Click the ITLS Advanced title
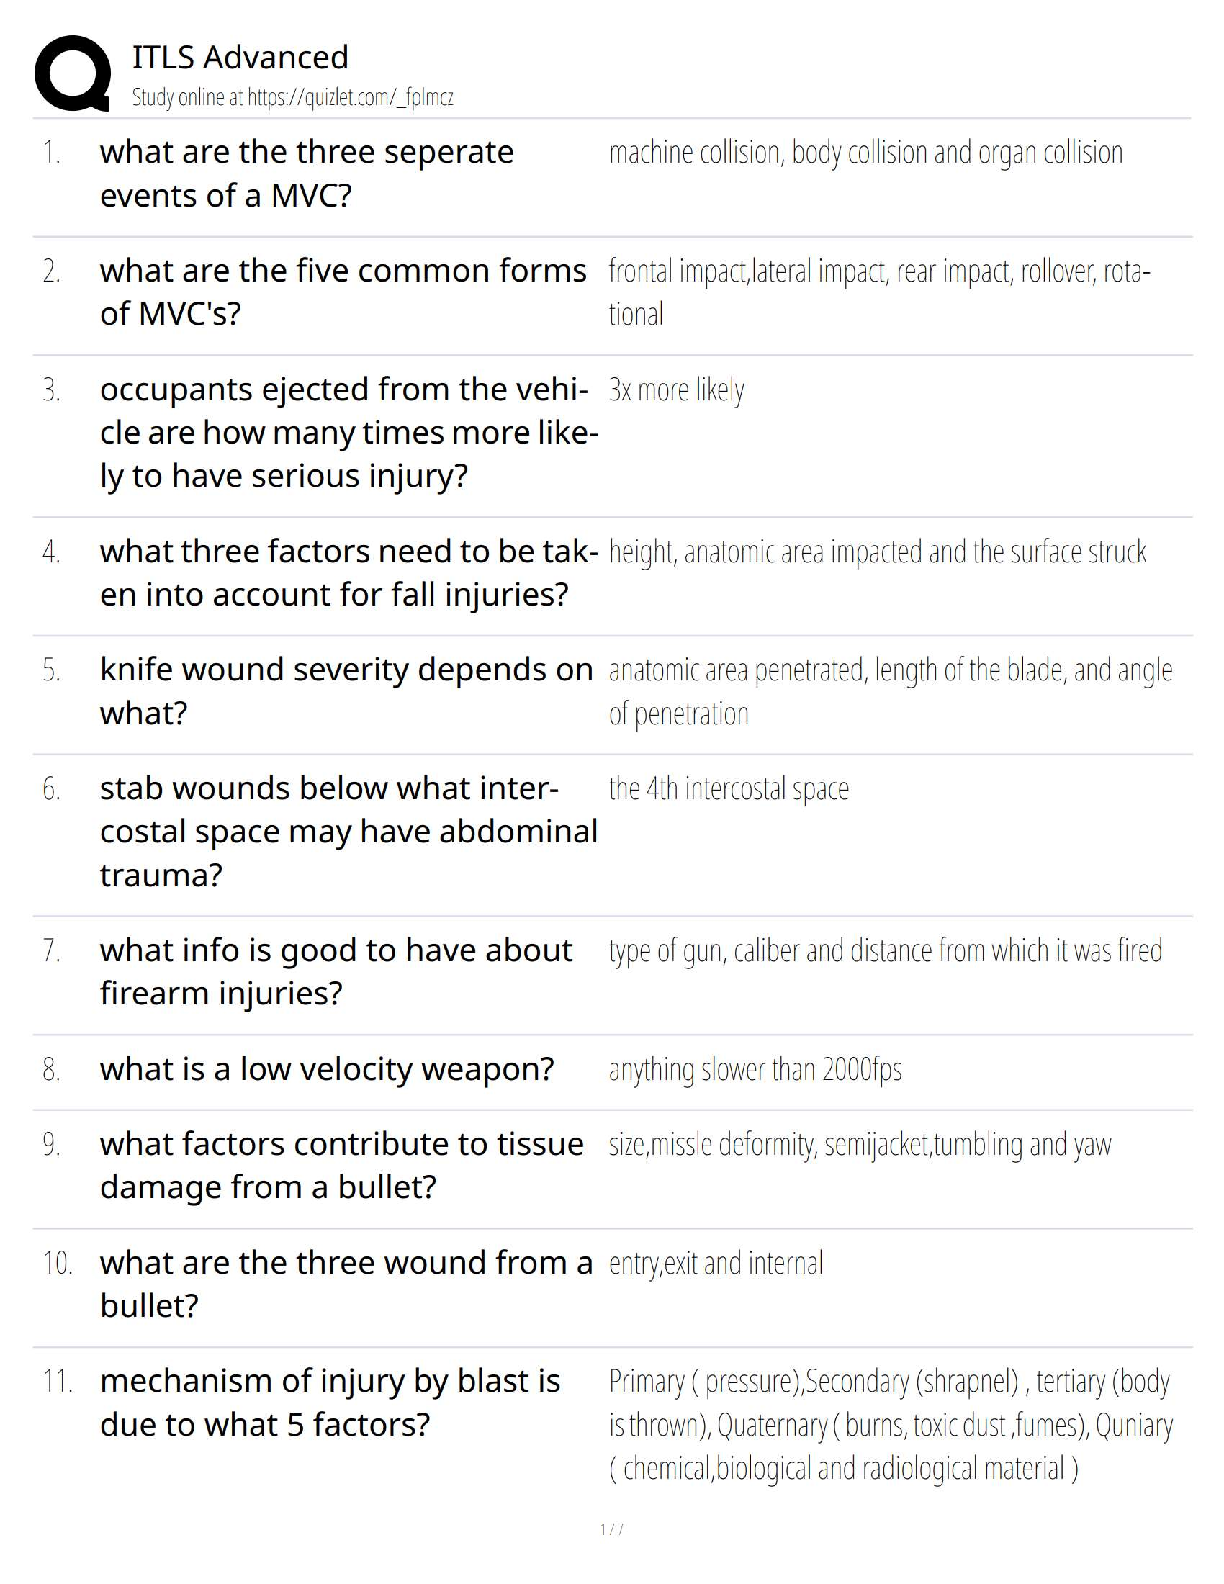 (x=240, y=57)
